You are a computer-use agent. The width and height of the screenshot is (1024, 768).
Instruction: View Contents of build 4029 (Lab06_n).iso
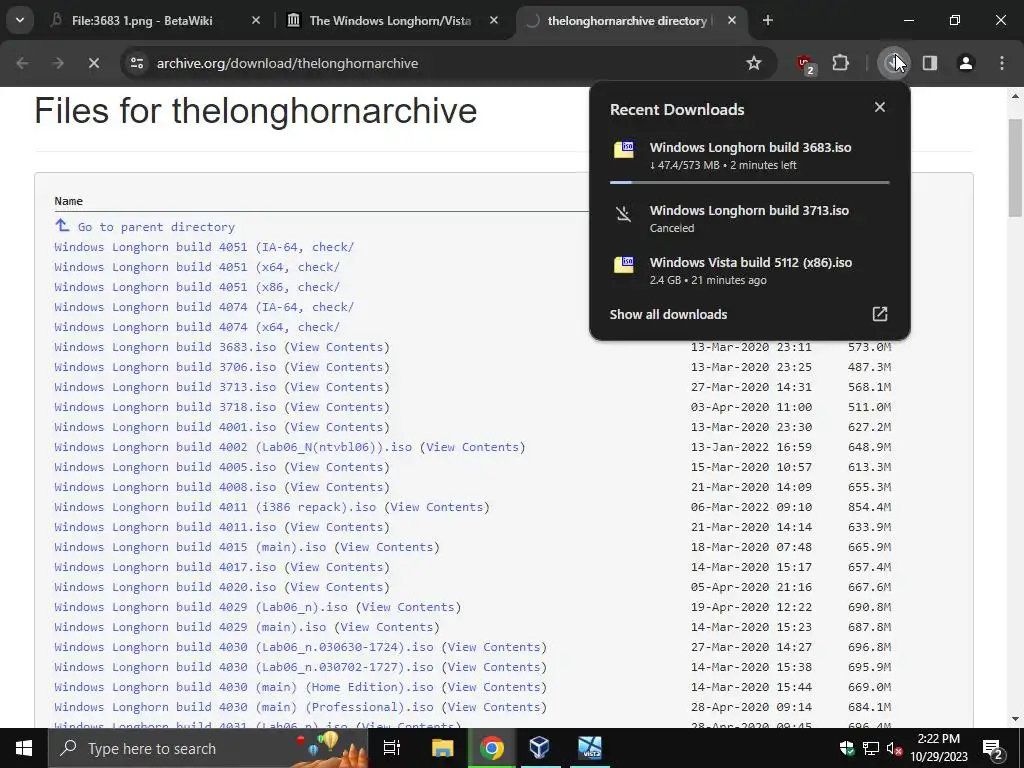coord(408,607)
